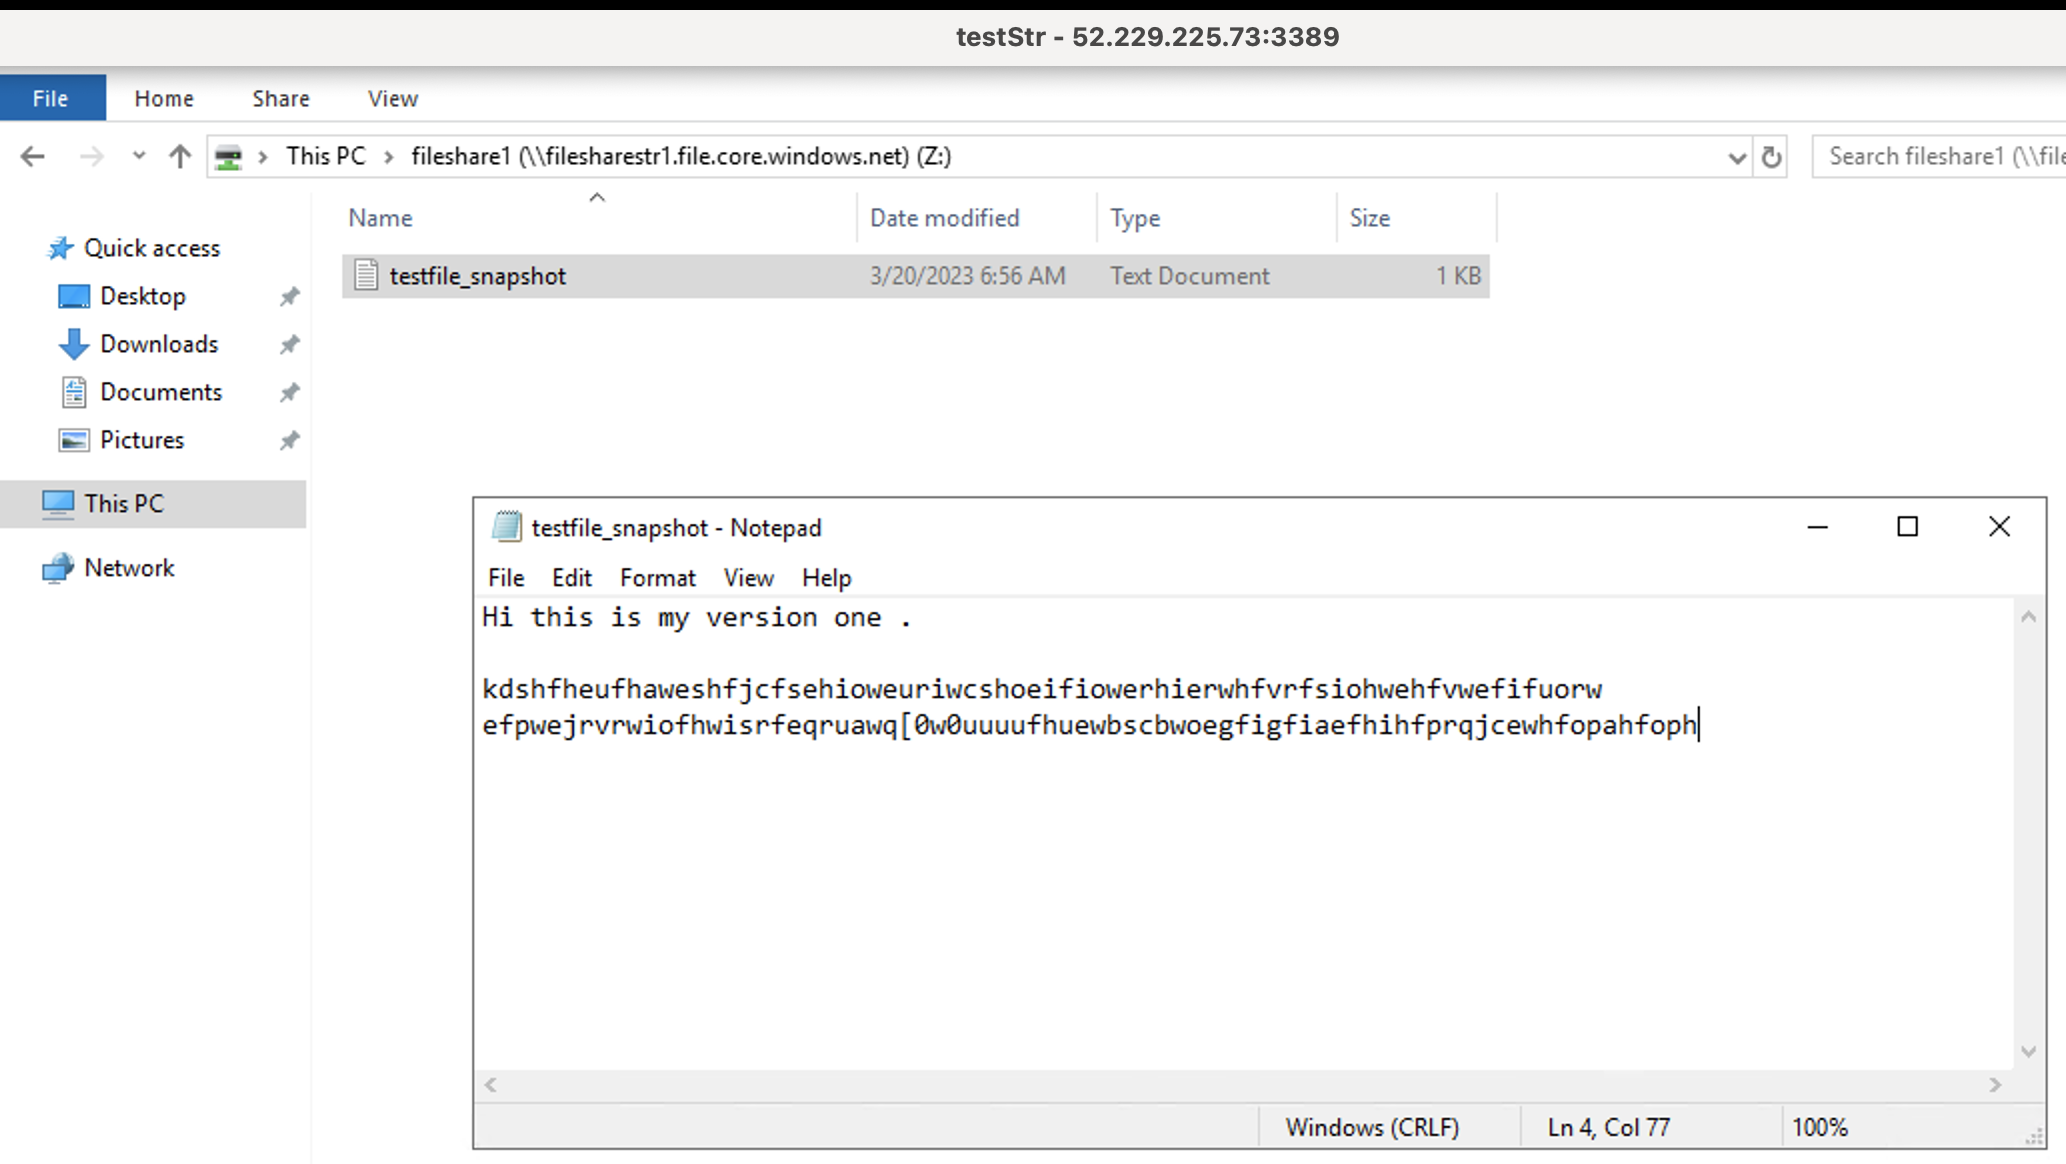Viewport: 2066px width, 1164px height.
Task: Click the Notepad icon in the title bar
Action: tap(507, 527)
